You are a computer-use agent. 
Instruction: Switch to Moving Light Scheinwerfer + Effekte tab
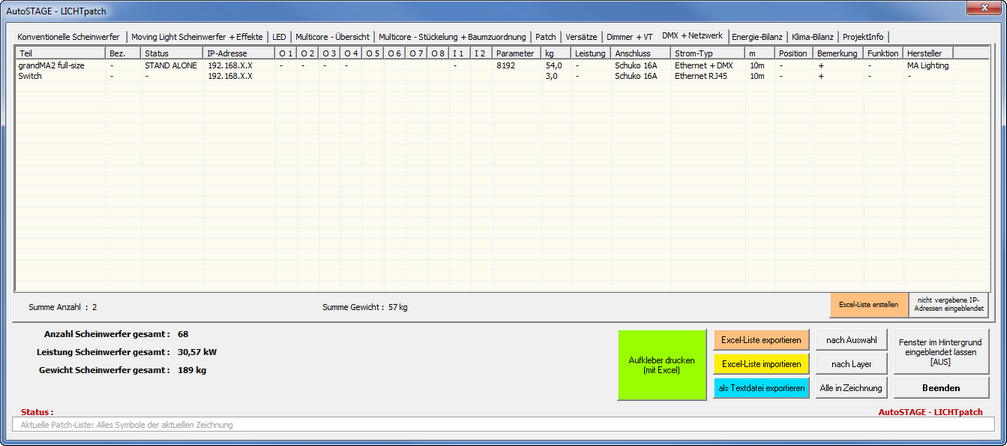pyautogui.click(x=197, y=37)
